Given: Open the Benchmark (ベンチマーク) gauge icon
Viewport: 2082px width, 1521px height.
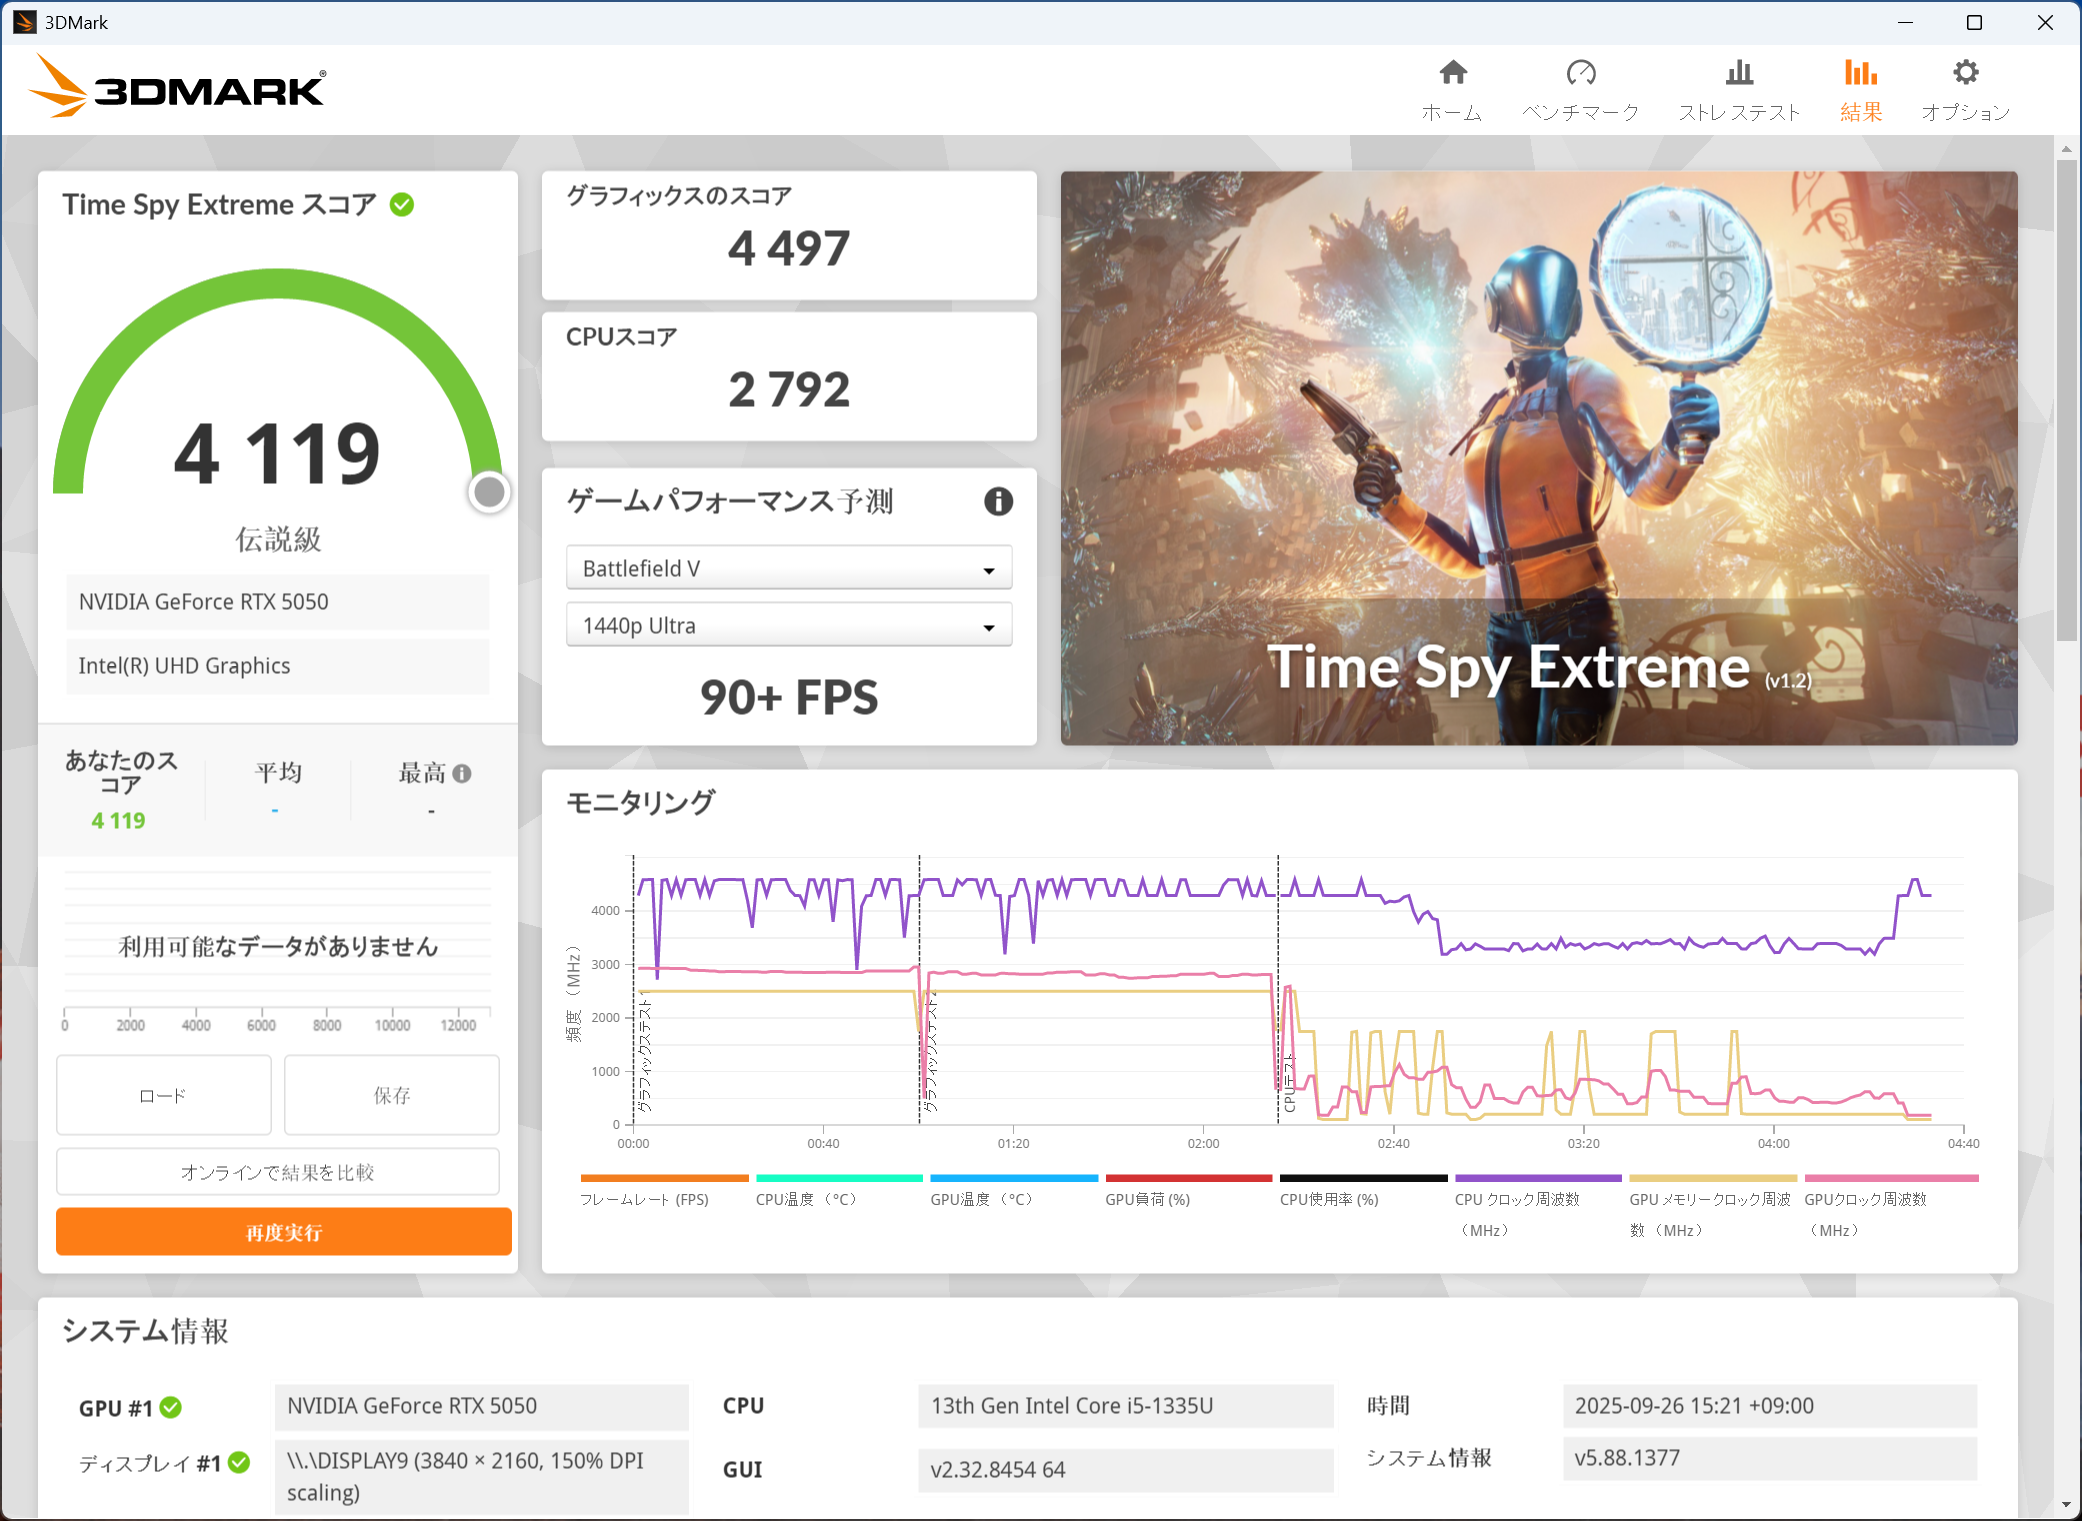Looking at the screenshot, I should coord(1580,74).
